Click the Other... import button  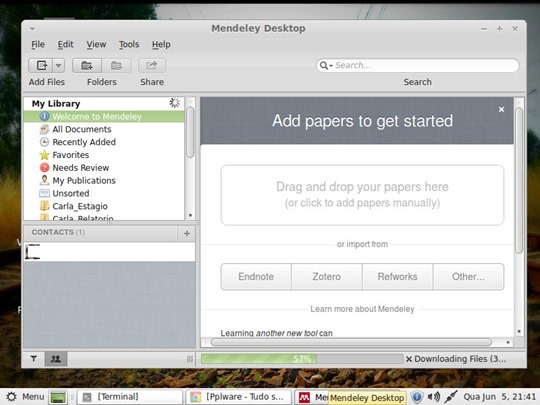pos(468,277)
